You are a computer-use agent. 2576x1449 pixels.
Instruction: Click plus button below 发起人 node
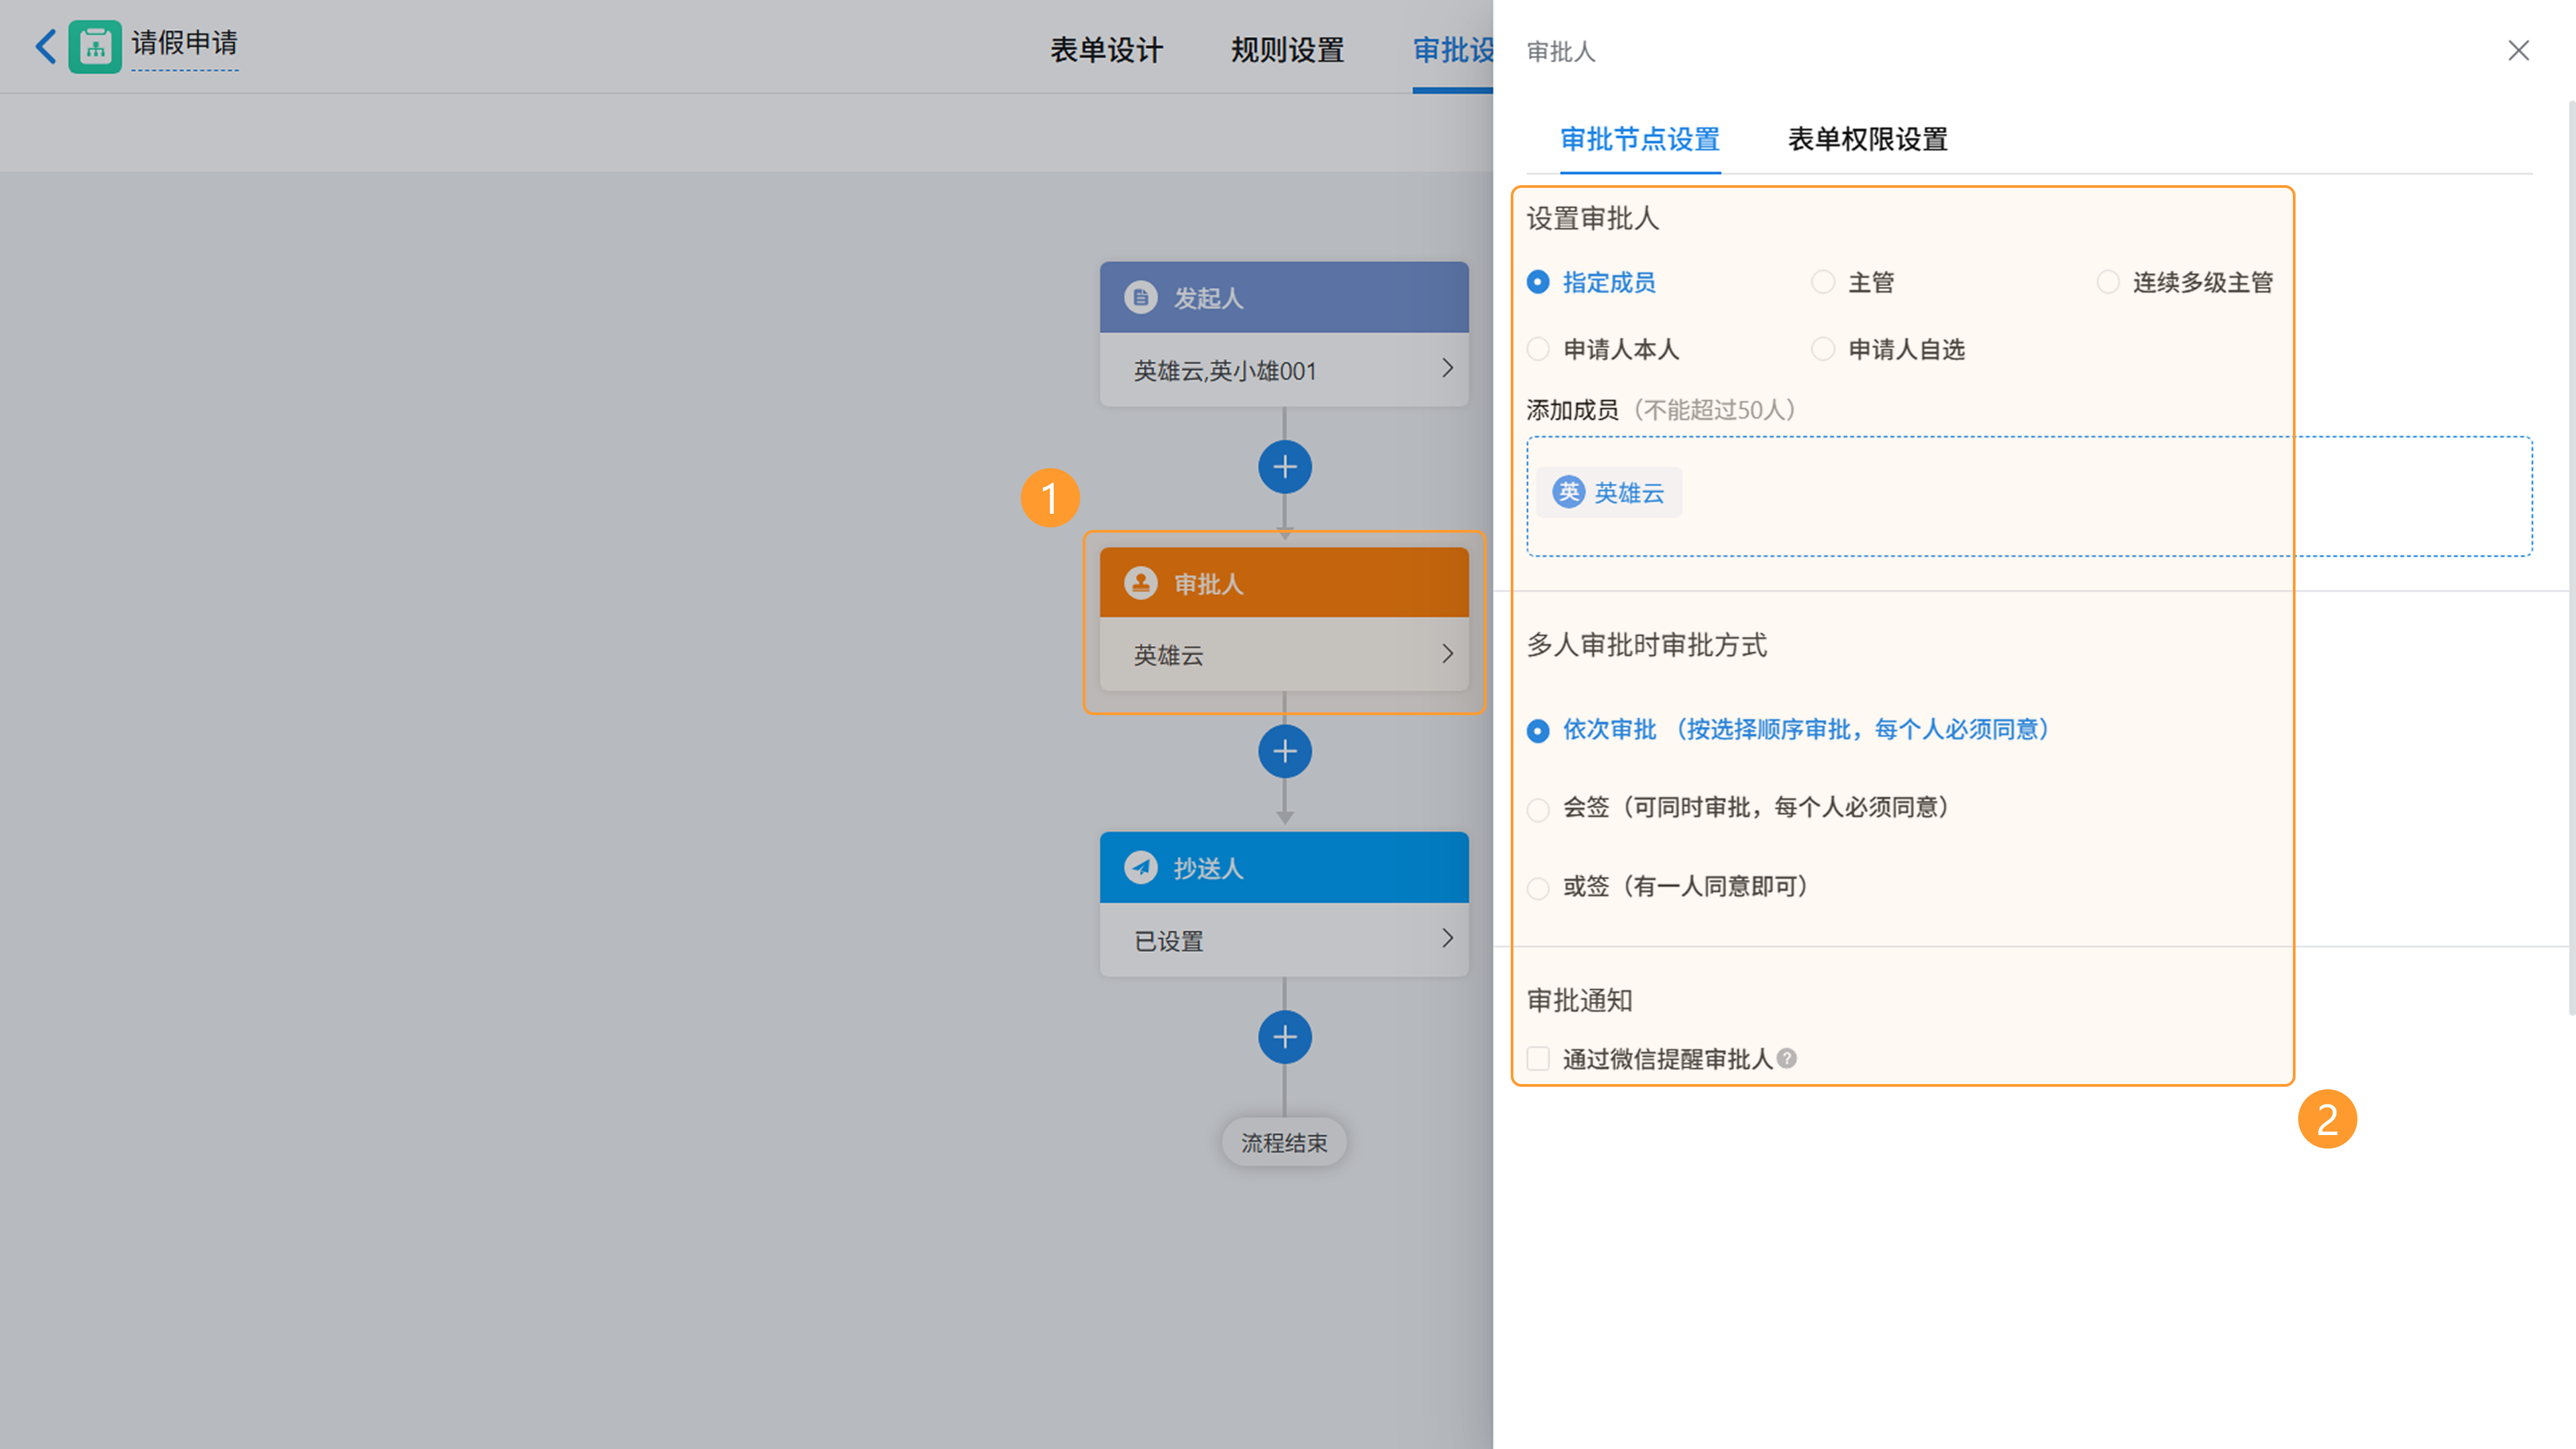[x=1284, y=467]
